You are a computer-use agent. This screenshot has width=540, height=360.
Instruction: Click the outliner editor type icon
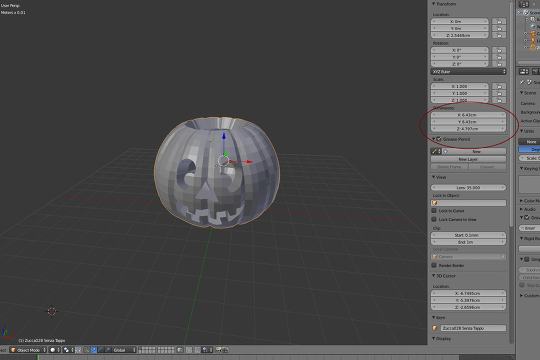[x=524, y=4]
